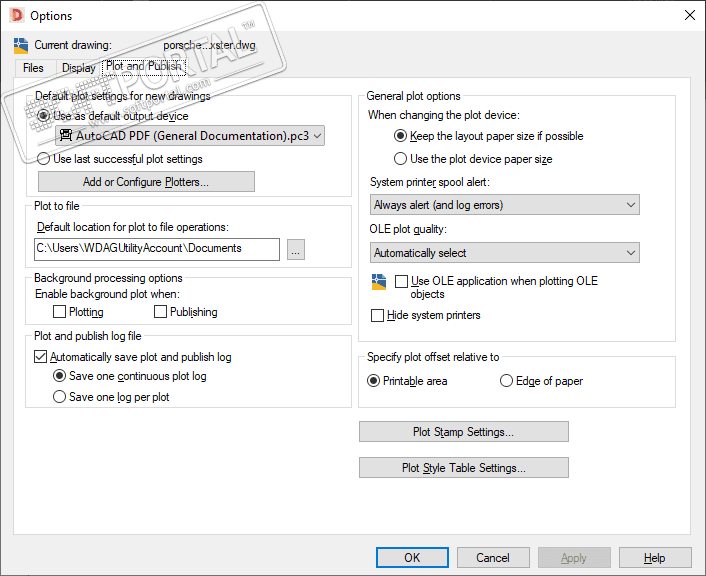Switch to the Display tab
Viewport: 706px width, 576px height.
(78, 68)
